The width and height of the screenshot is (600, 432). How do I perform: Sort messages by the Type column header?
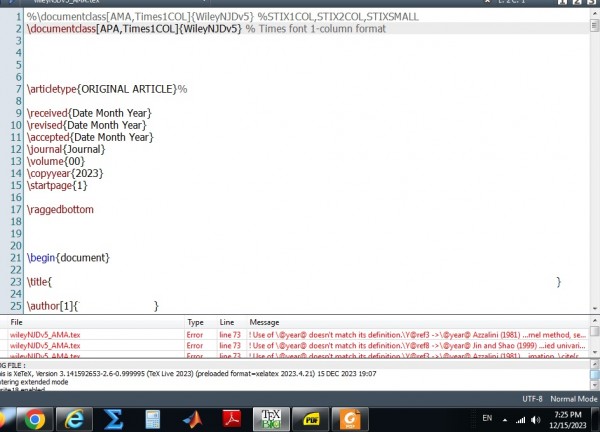pyautogui.click(x=196, y=323)
